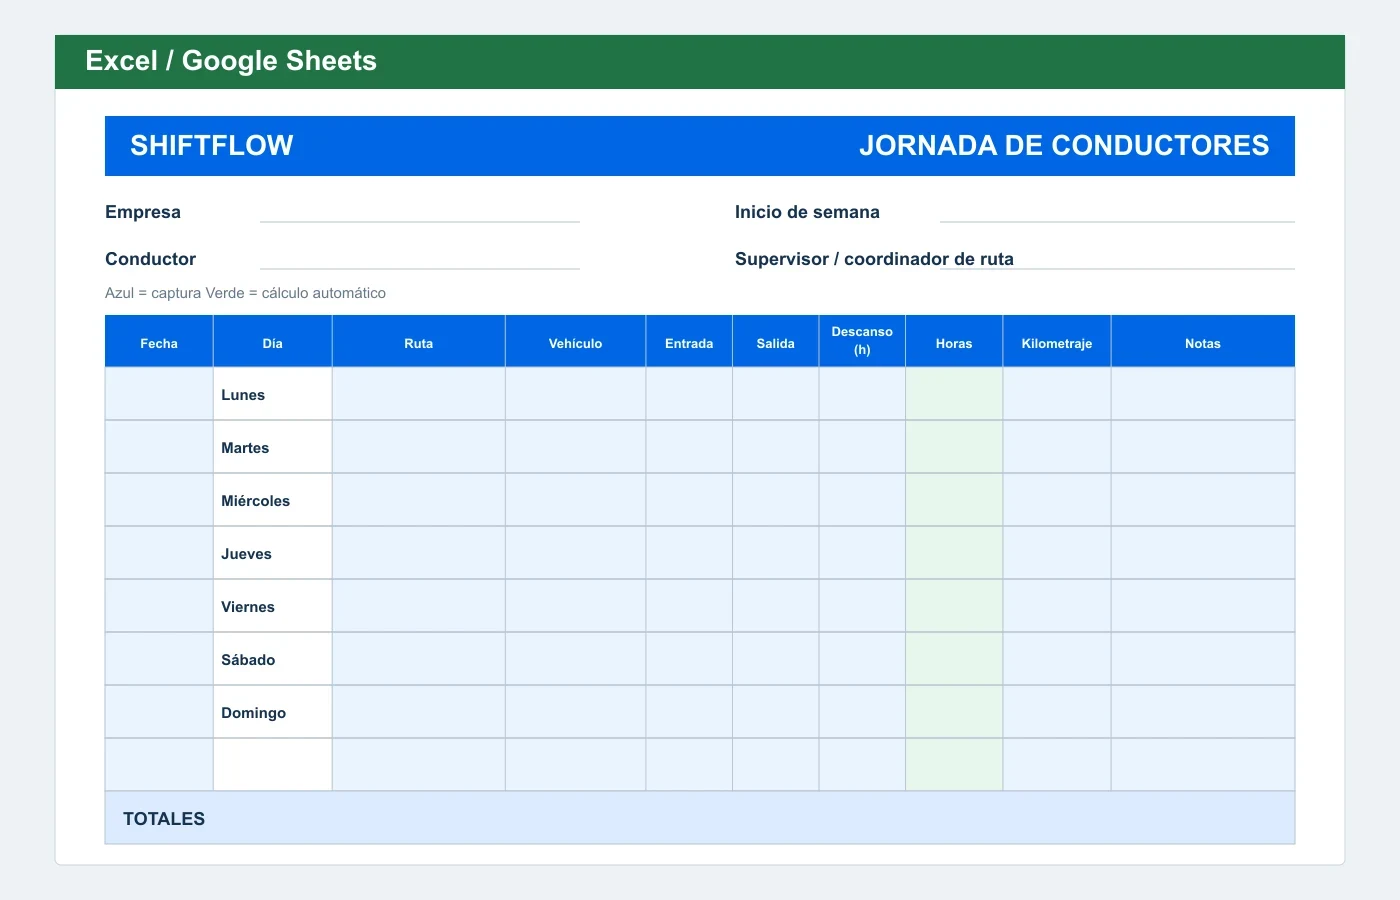Image resolution: width=1400 pixels, height=900 pixels.
Task: Select the Descanso (h) column header
Action: [862, 342]
